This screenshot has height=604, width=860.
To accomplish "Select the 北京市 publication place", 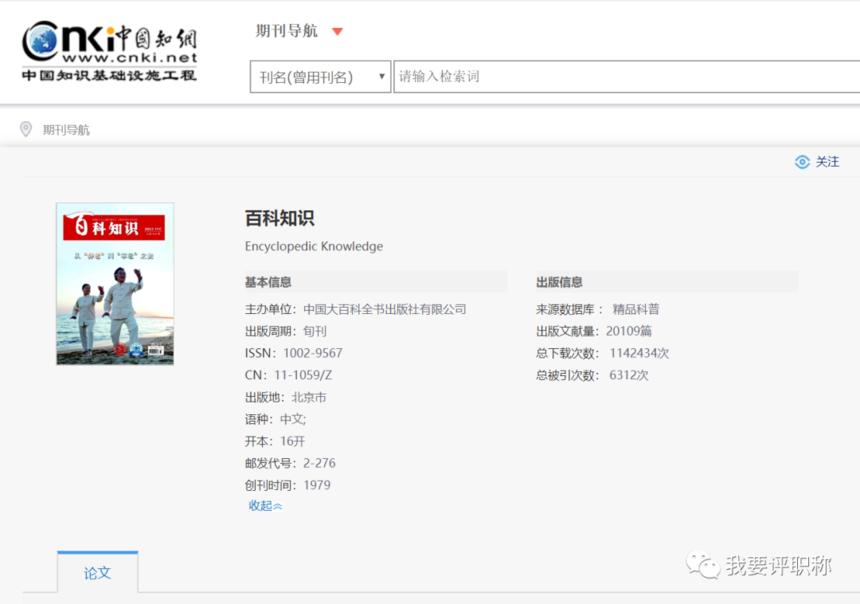I will pos(309,397).
